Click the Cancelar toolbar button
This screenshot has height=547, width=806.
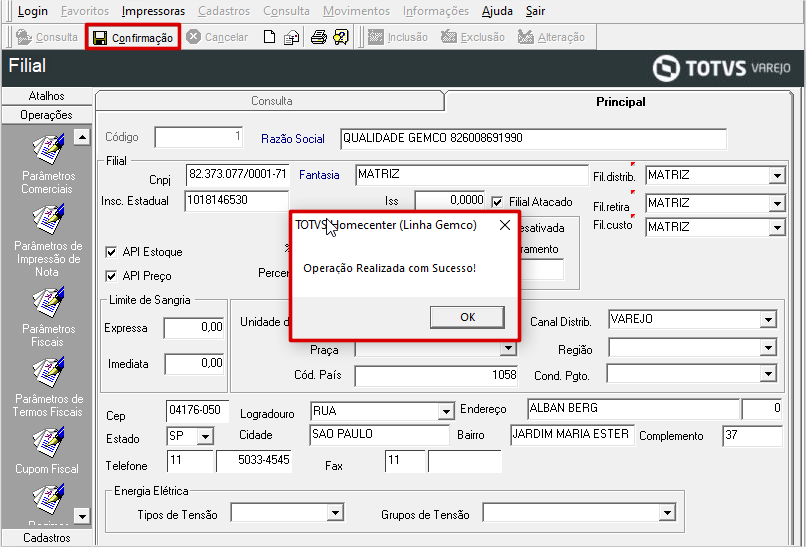217,37
